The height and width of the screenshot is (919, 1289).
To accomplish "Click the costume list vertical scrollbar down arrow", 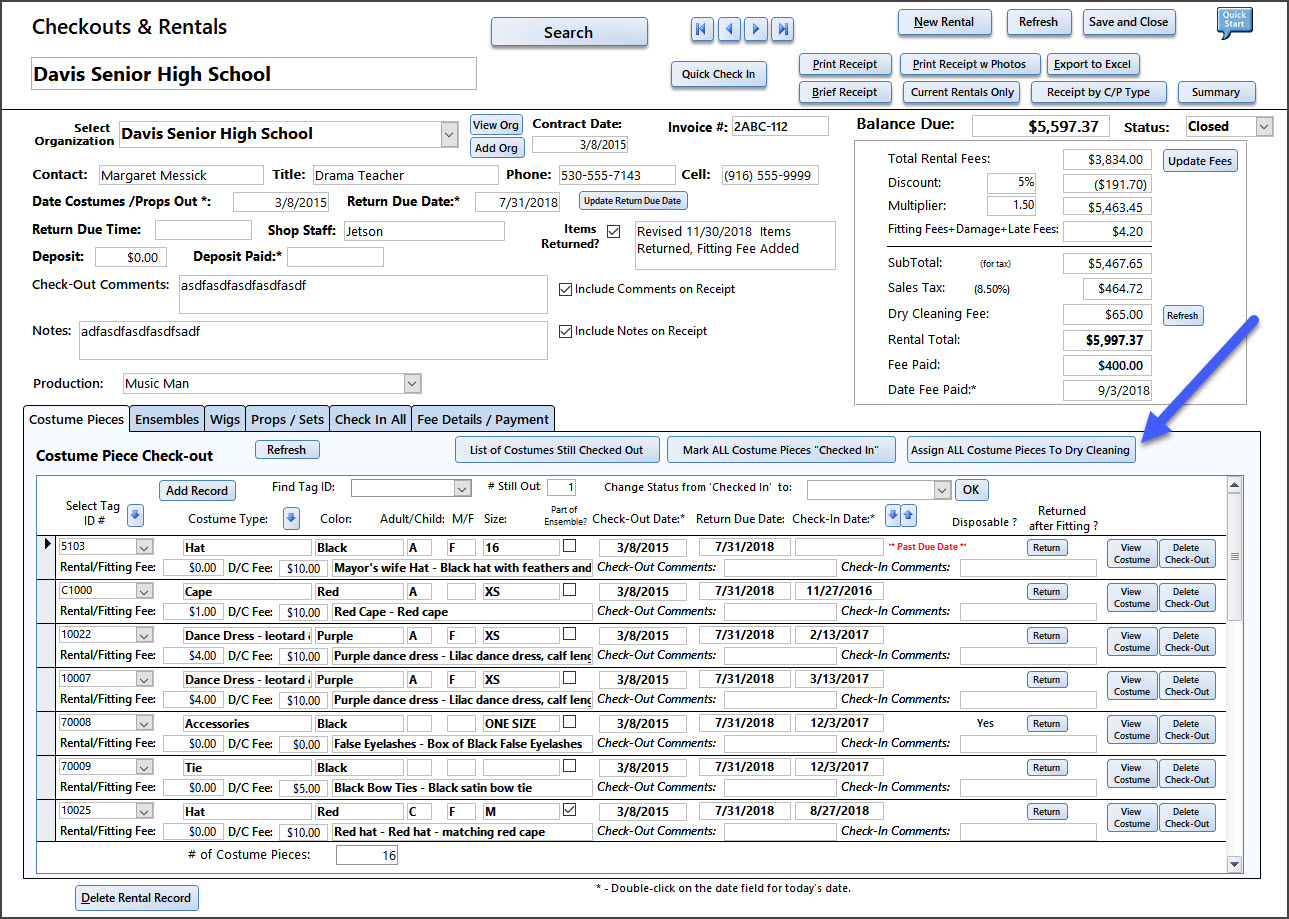I will (1234, 864).
